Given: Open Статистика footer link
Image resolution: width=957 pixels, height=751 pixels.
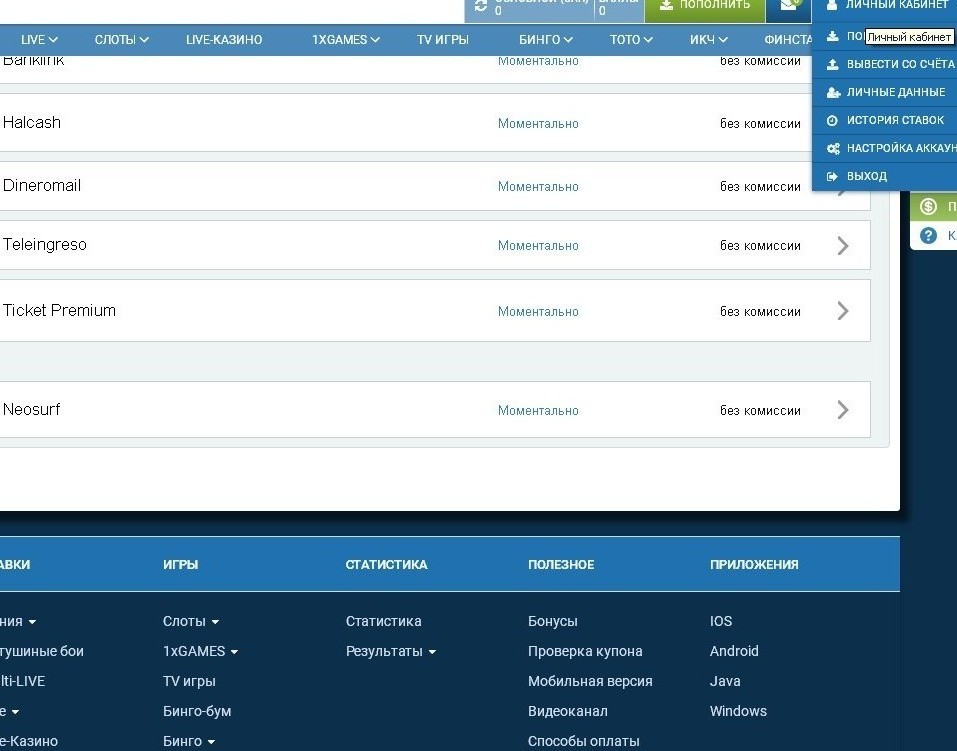Looking at the screenshot, I should coord(383,621).
